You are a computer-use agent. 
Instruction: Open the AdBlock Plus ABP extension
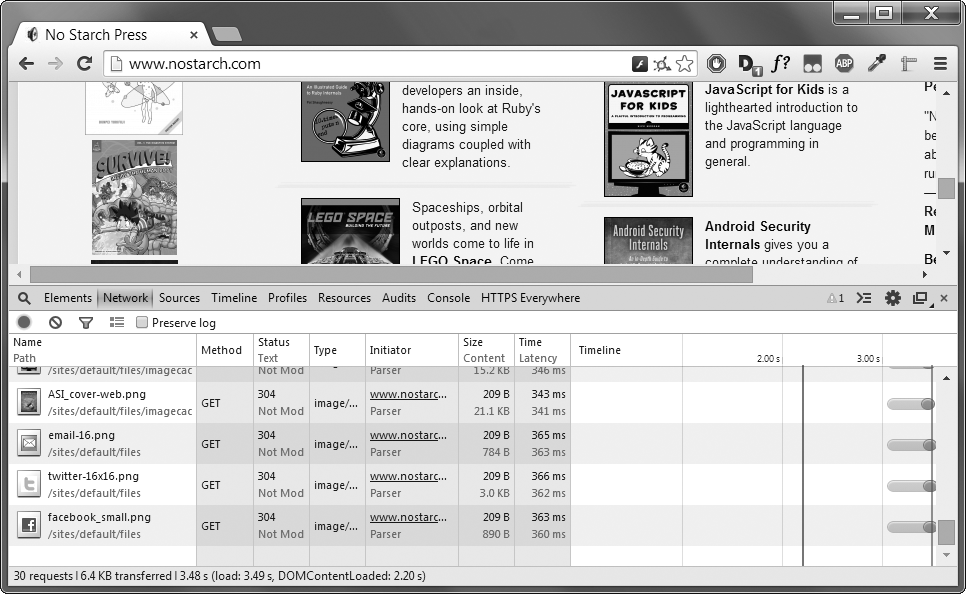[844, 63]
